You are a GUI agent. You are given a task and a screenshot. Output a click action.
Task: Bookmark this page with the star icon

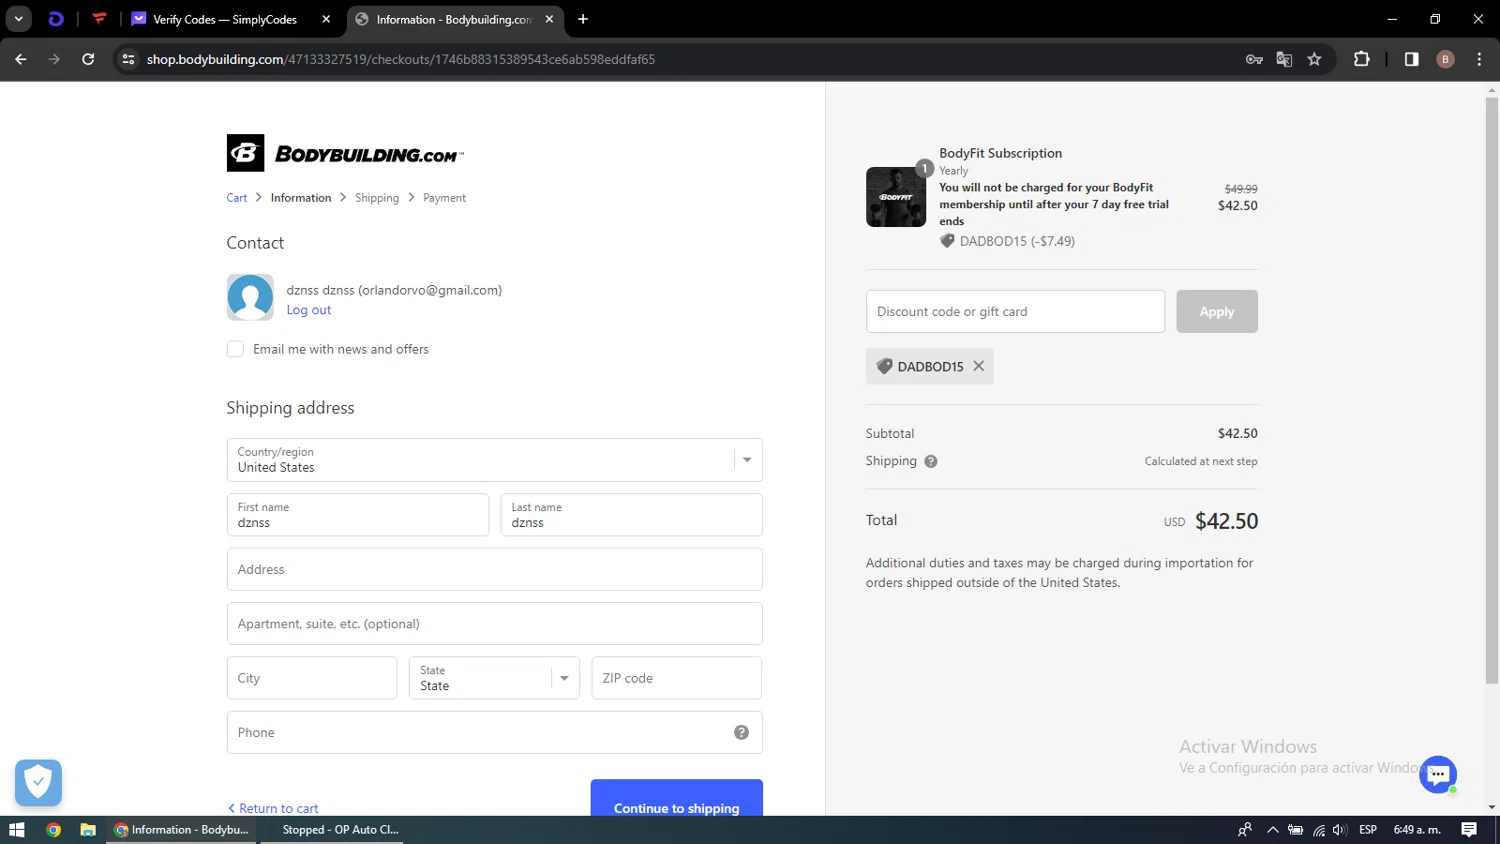point(1315,59)
